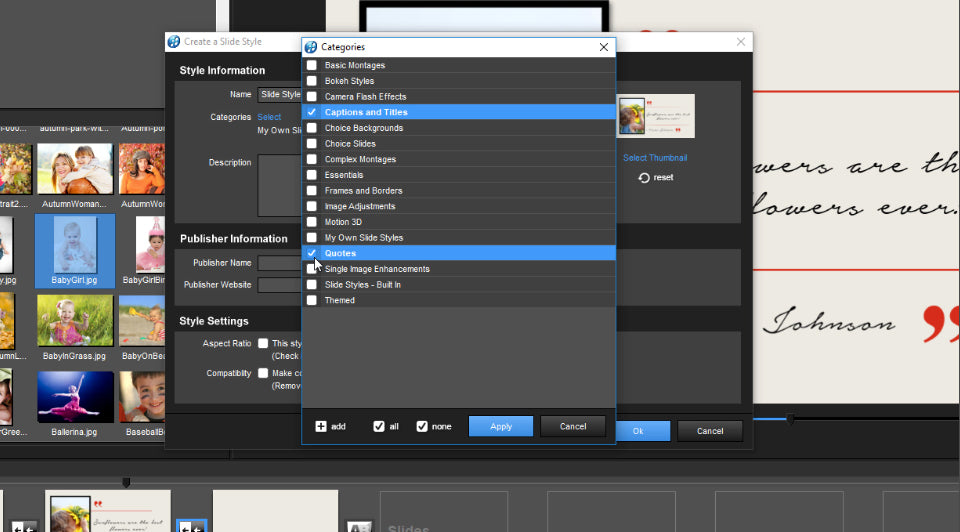Check My Own Slide Styles checkbox
This screenshot has width=960, height=532.
click(312, 238)
